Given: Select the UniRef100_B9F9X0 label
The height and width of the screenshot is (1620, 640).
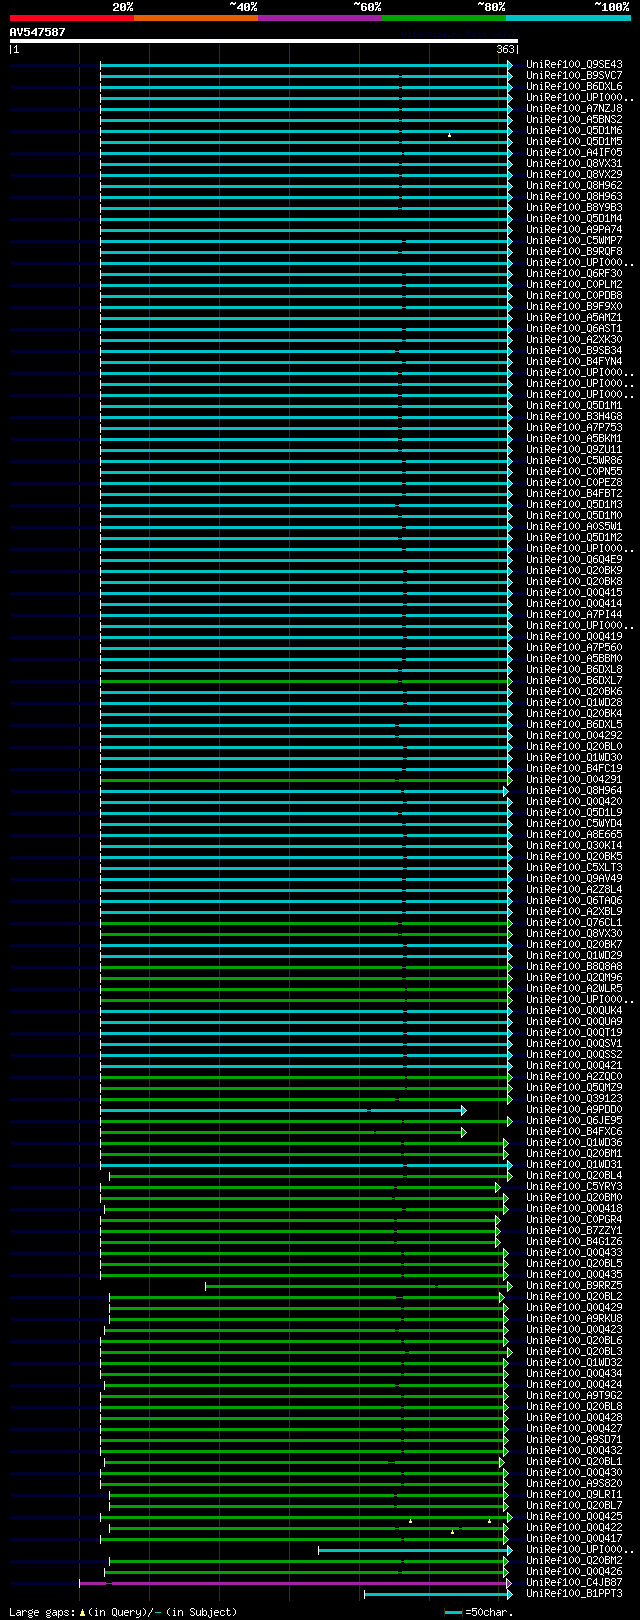Looking at the screenshot, I should pyautogui.click(x=574, y=307).
